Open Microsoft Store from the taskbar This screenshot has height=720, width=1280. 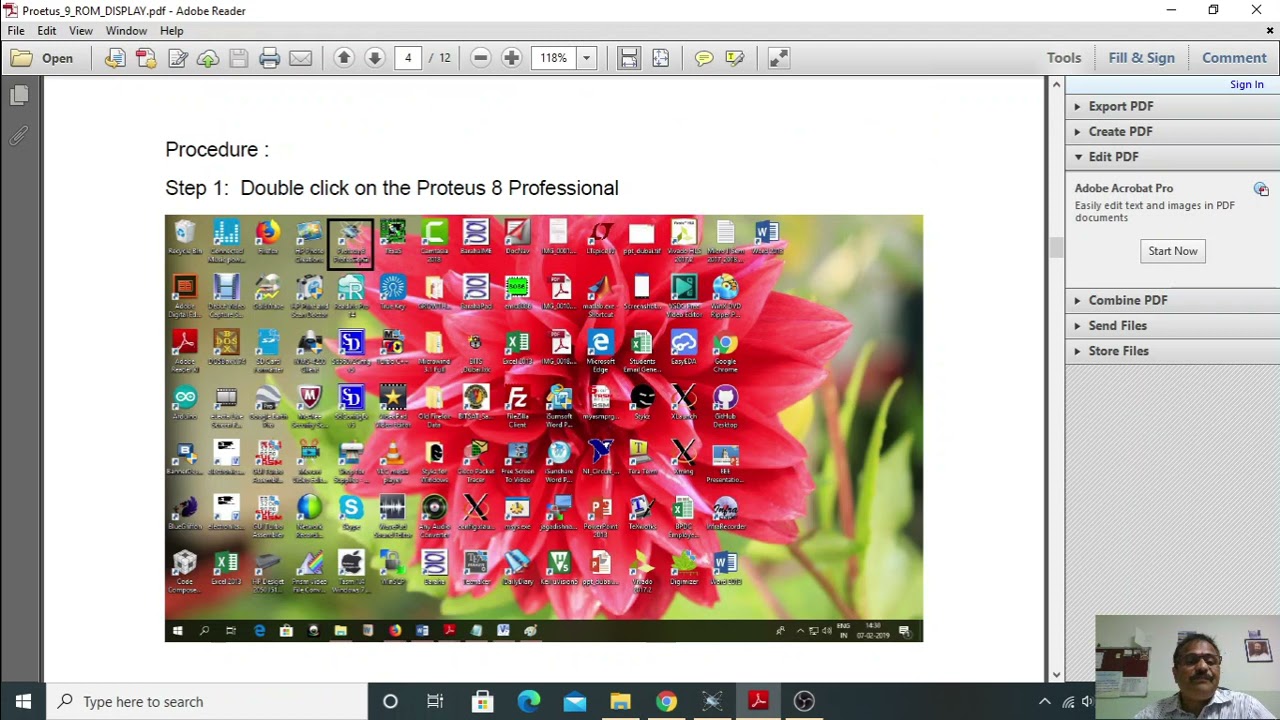click(x=482, y=702)
